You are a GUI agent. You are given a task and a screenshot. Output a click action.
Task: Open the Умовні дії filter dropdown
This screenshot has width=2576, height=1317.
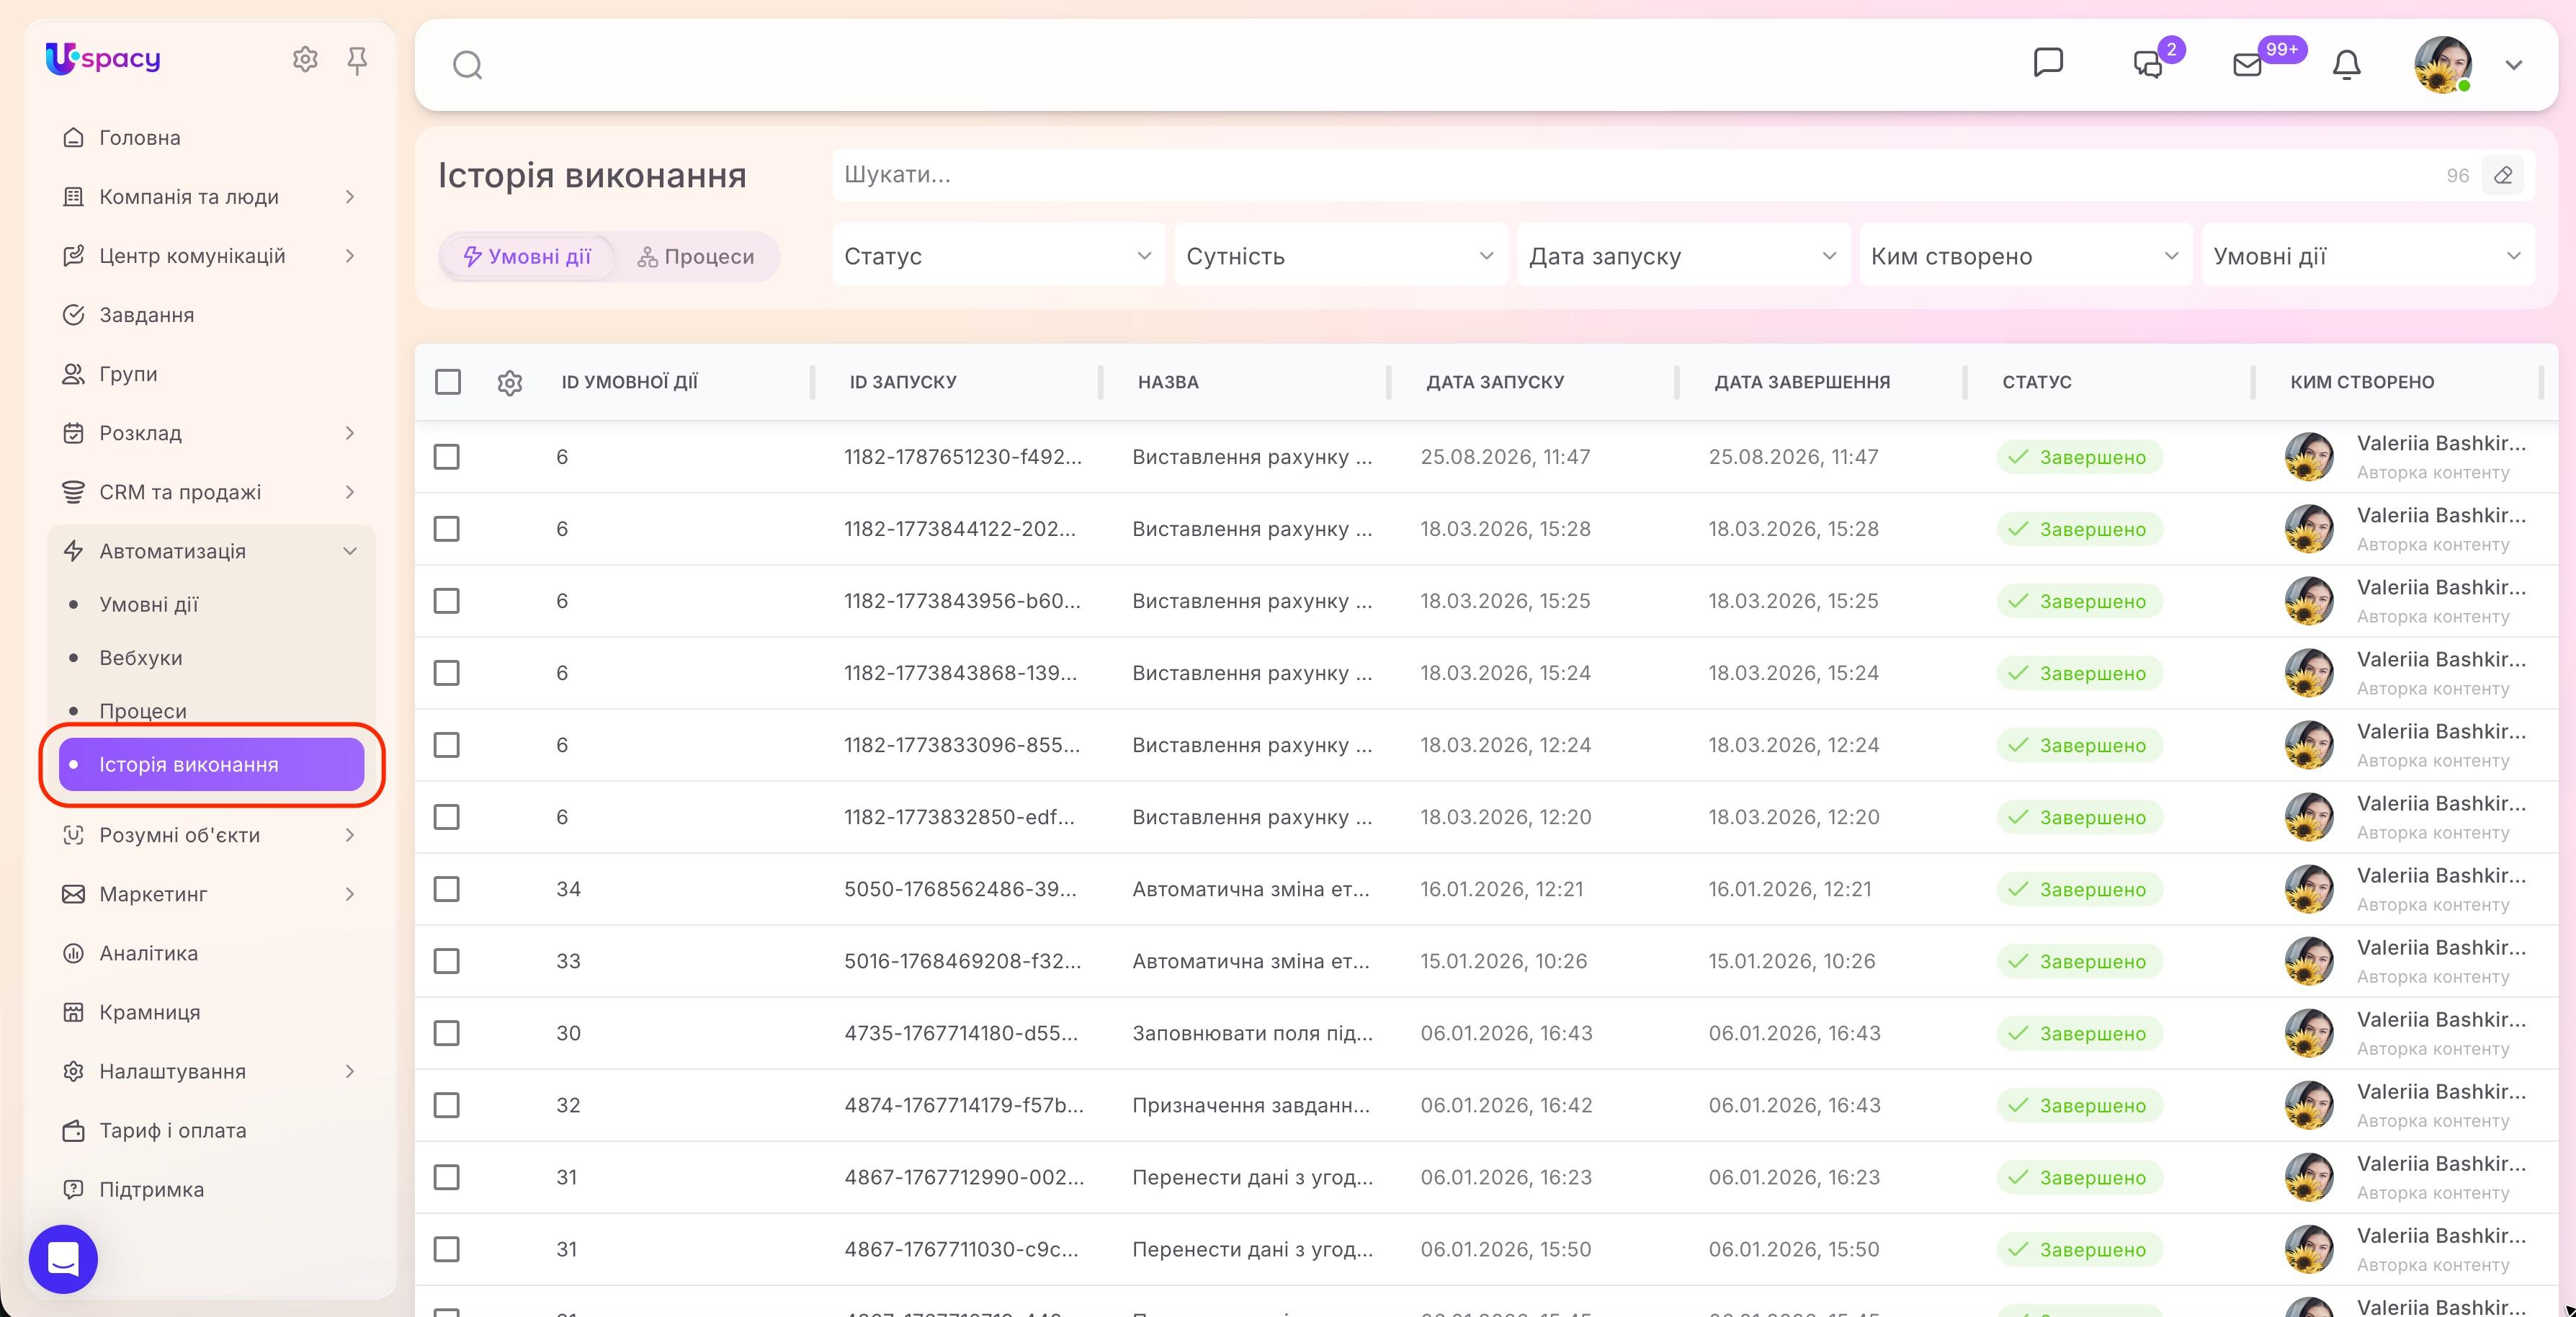click(x=2368, y=256)
